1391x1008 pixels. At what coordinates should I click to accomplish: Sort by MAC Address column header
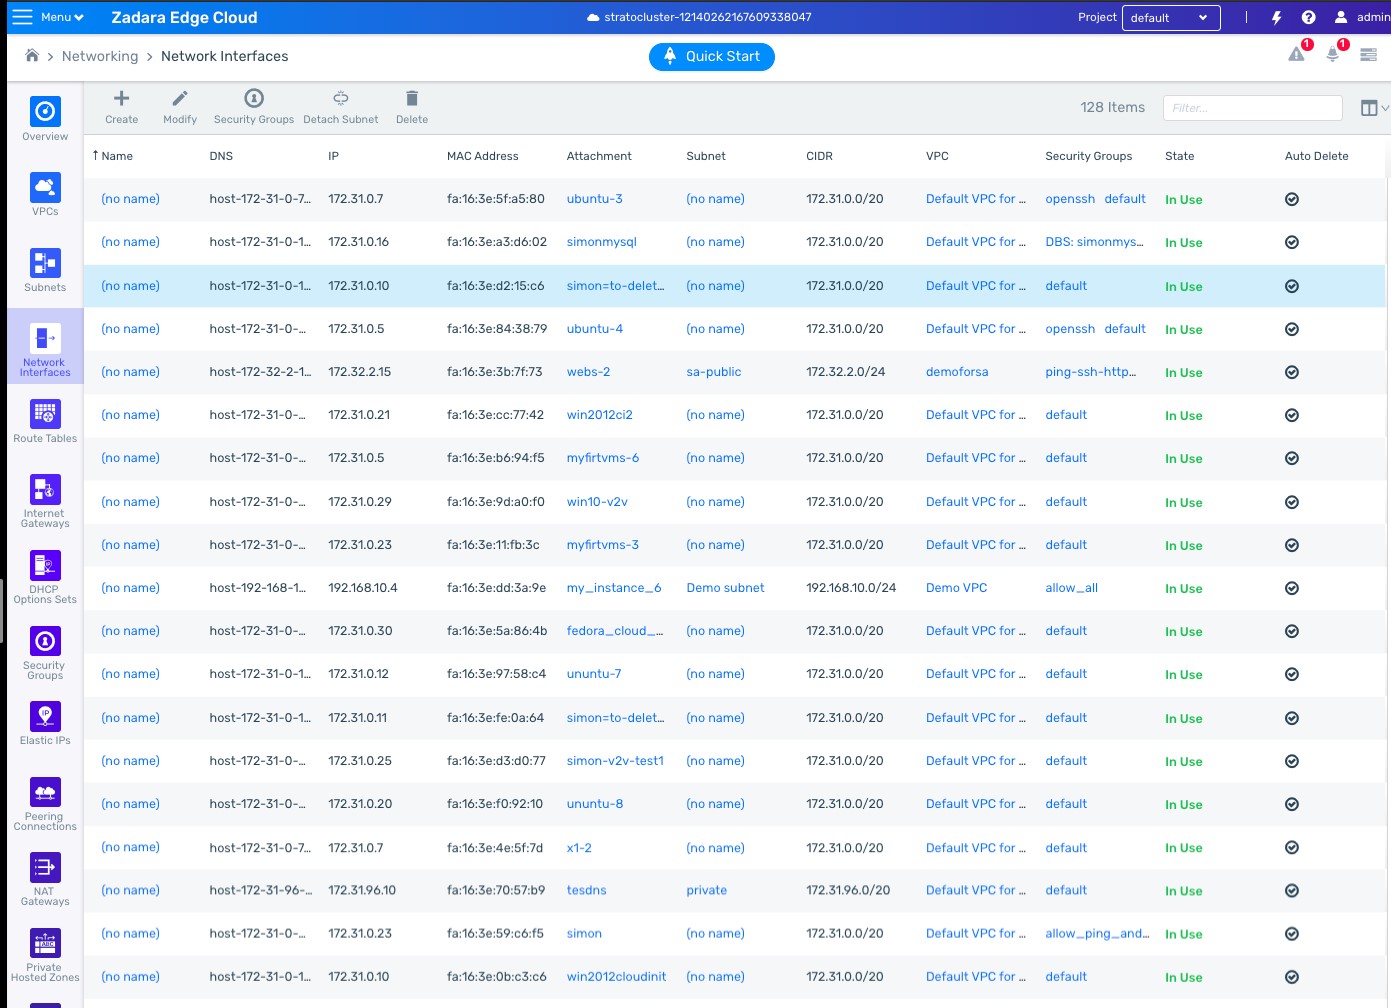click(483, 156)
